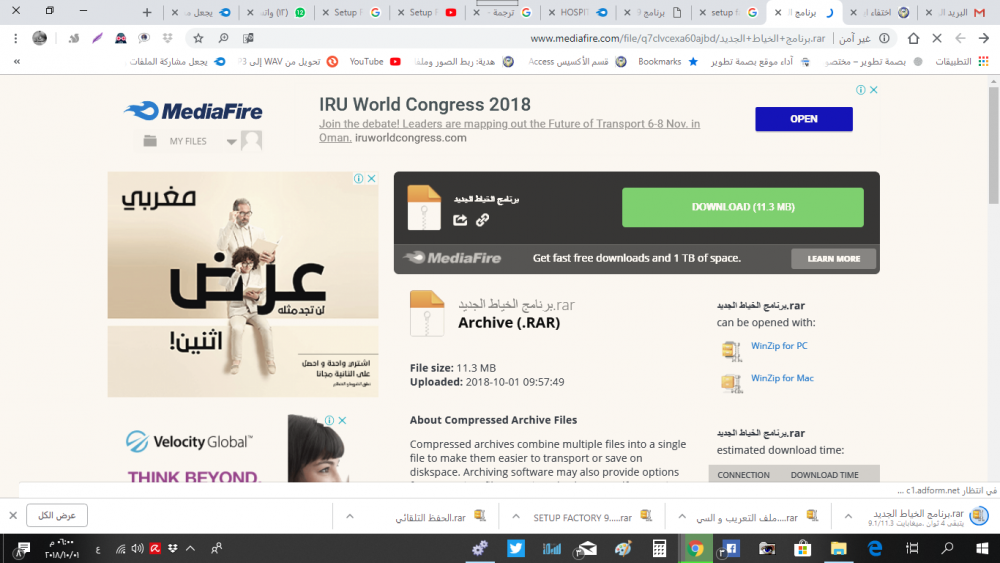The width and height of the screenshot is (1000, 563).
Task: Show more bookmarks with the chevron
Action: 17,62
